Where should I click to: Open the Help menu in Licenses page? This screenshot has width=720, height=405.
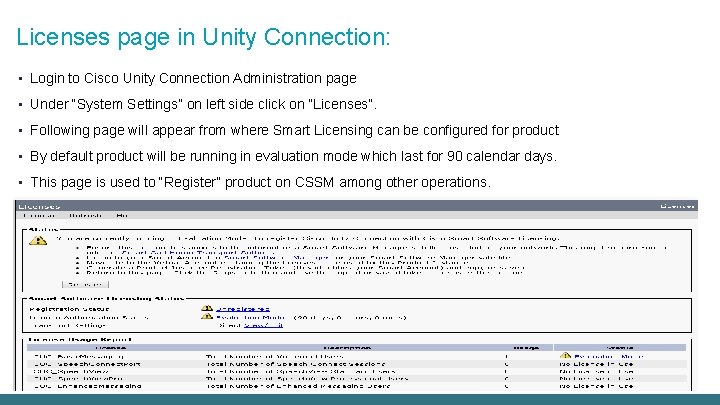pyautogui.click(x=122, y=215)
